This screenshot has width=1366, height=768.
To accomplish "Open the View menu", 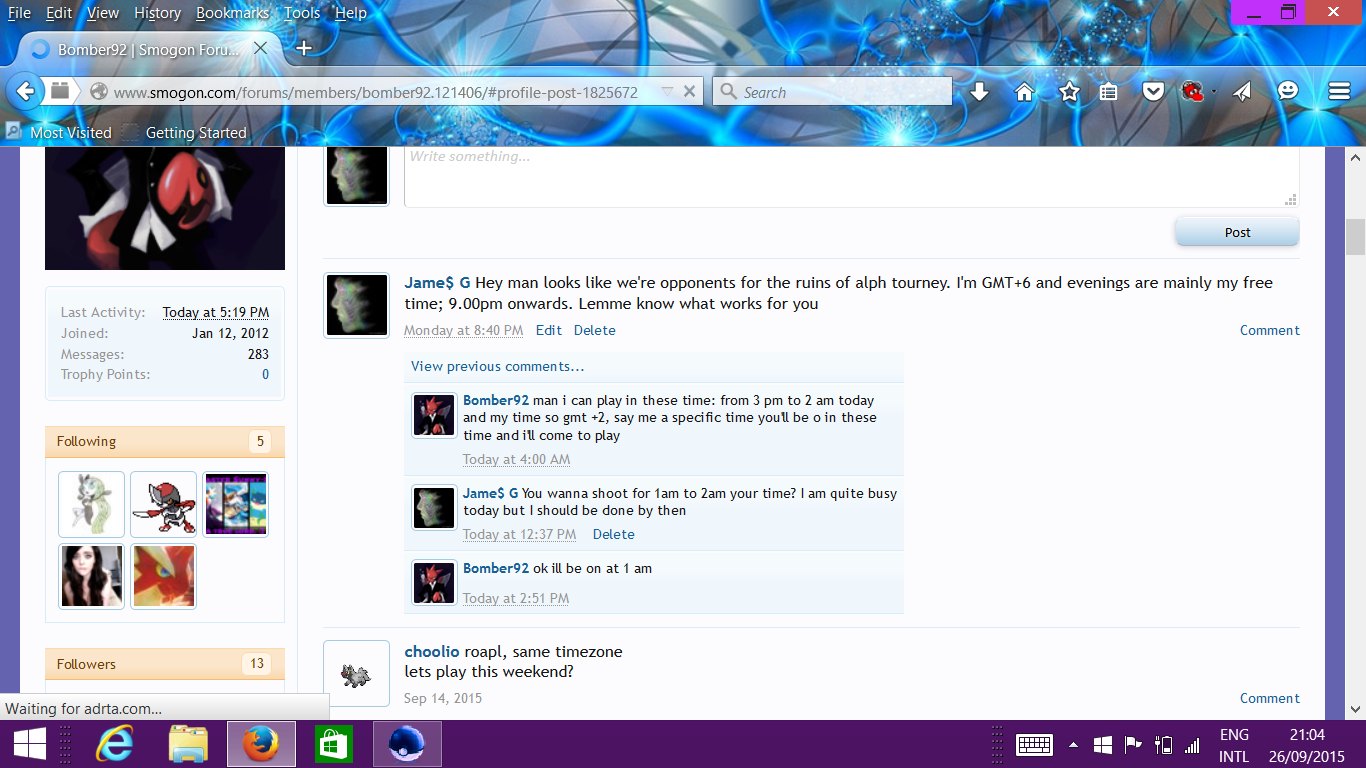I will (x=103, y=13).
